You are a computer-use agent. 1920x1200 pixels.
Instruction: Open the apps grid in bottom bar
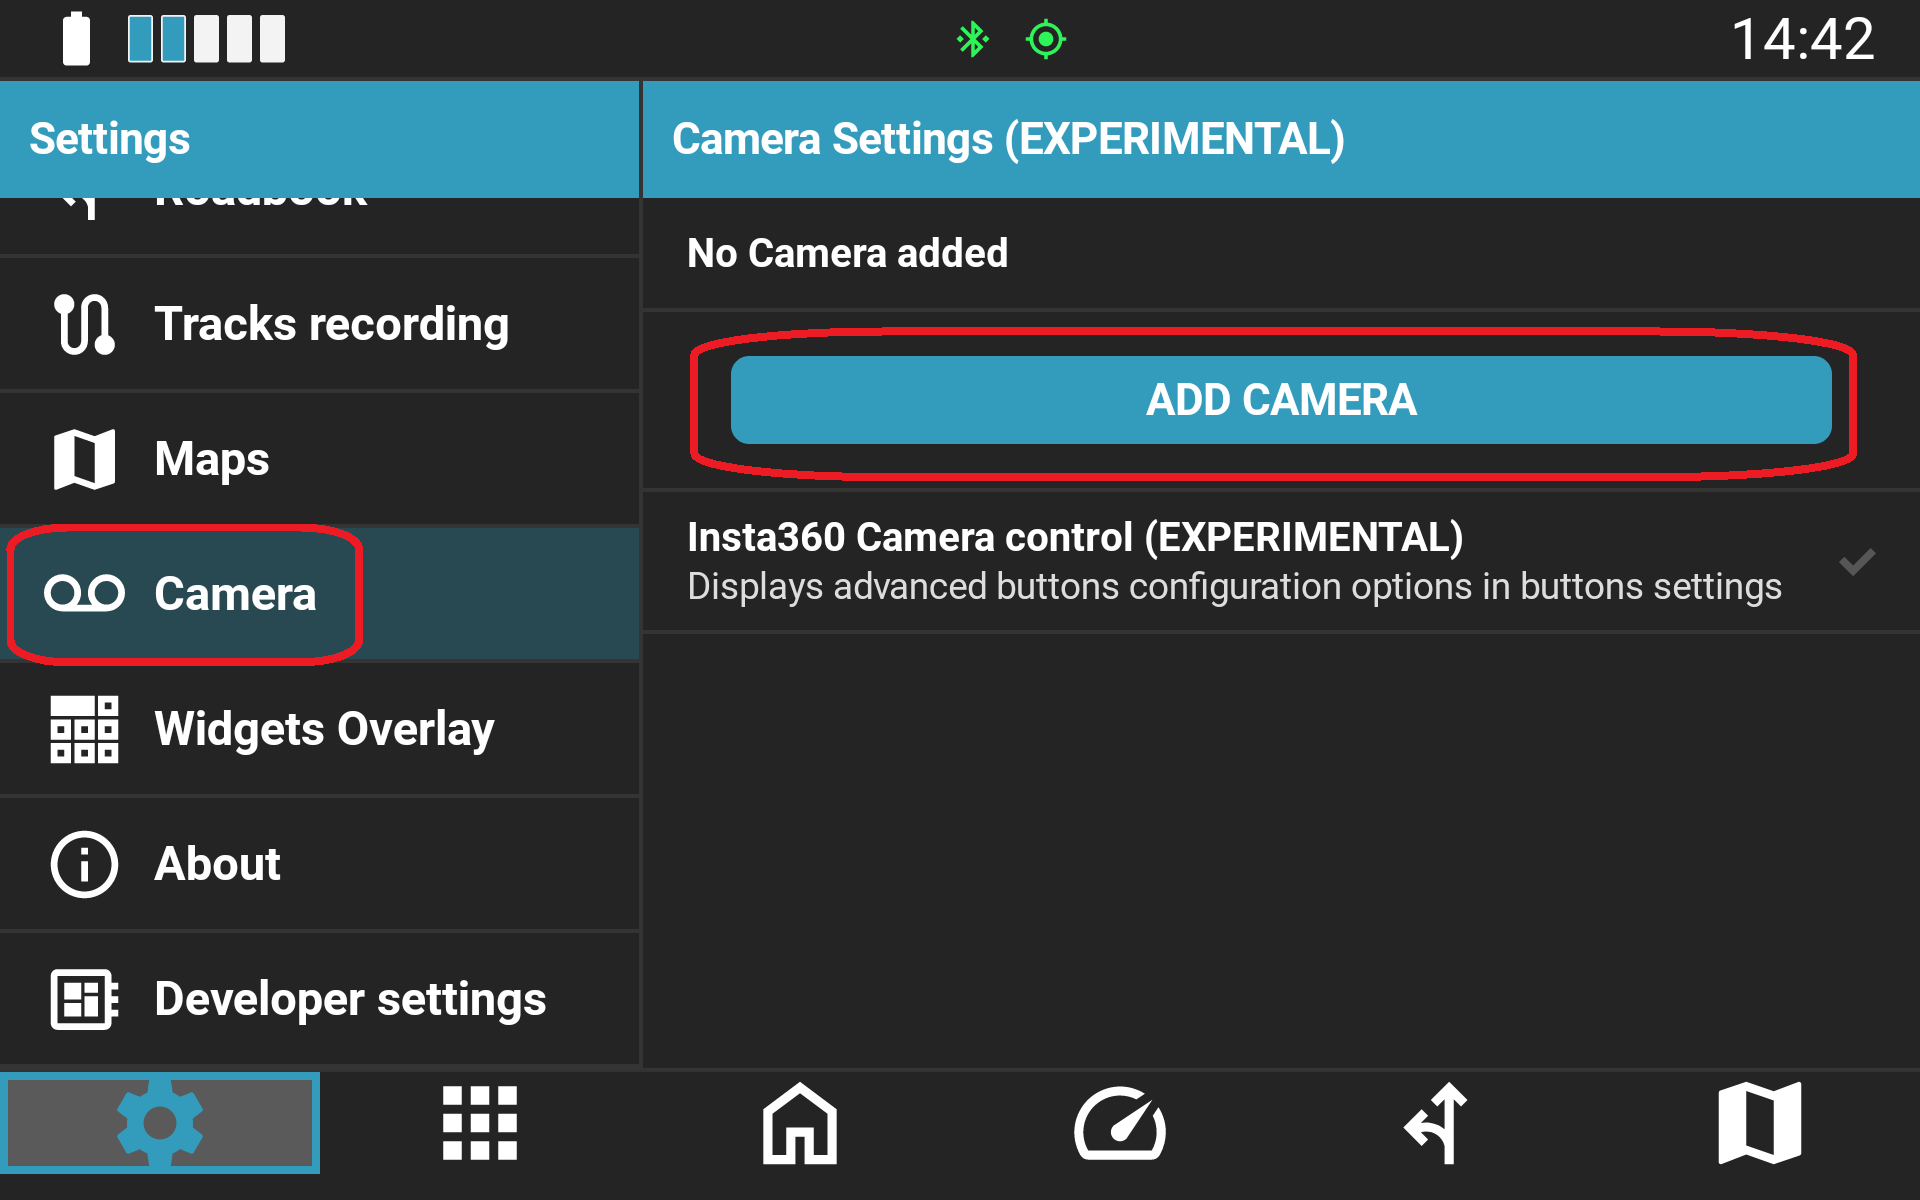tap(480, 1123)
